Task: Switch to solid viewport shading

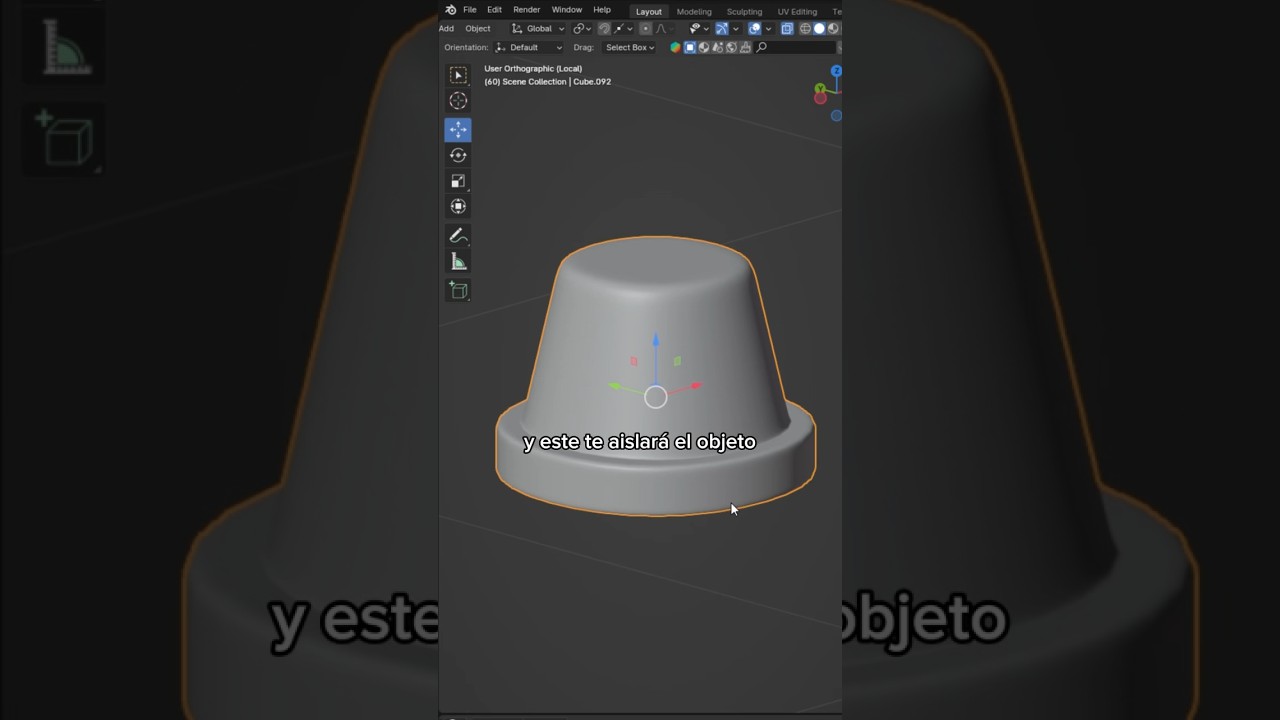Action: click(x=819, y=29)
